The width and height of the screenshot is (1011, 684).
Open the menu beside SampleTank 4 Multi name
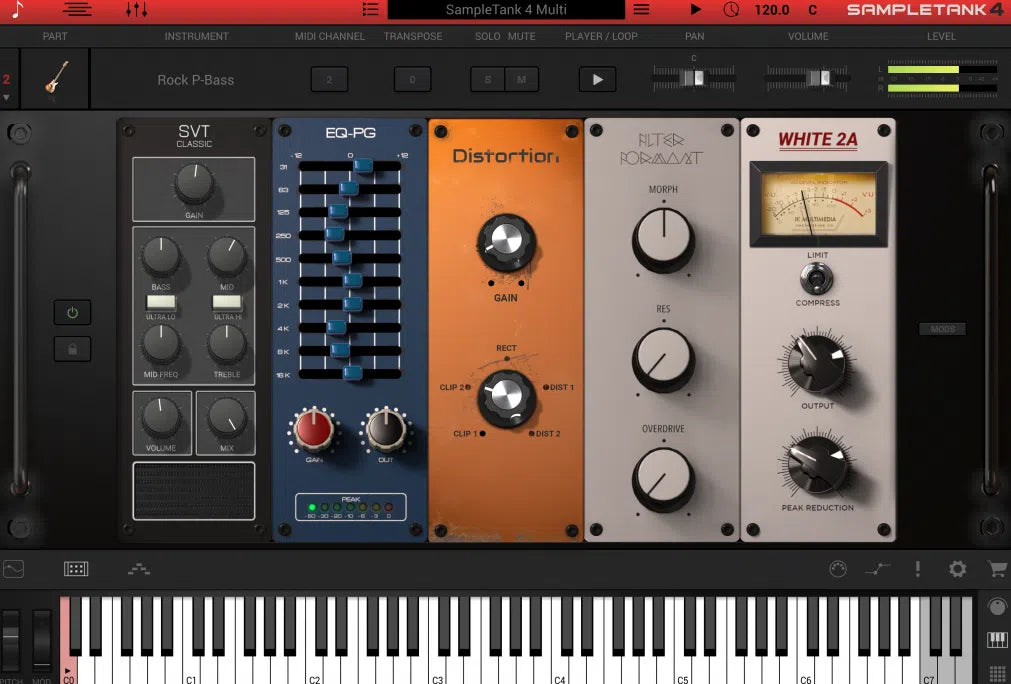(643, 10)
